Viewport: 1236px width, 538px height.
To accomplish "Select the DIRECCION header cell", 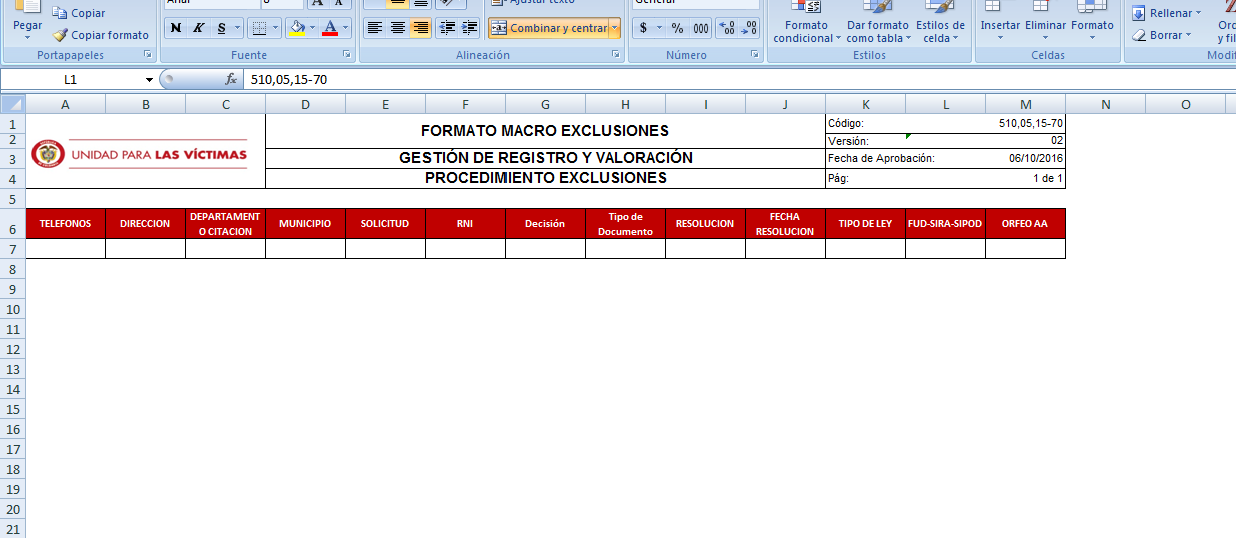I will point(145,224).
